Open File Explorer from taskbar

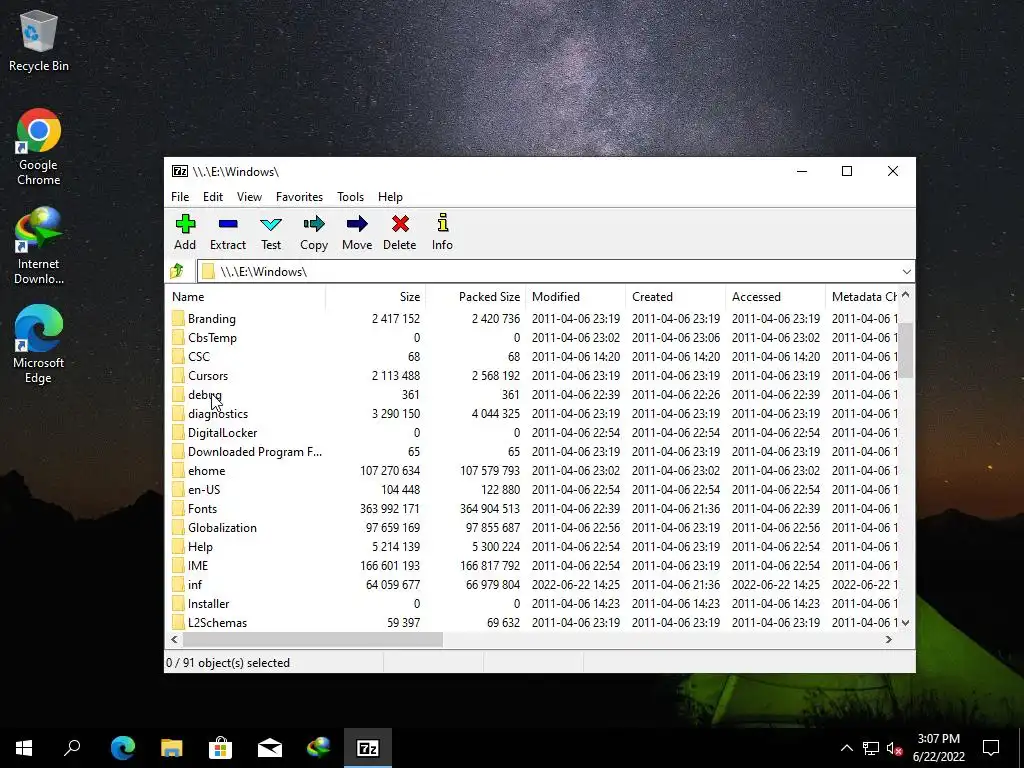[172, 748]
